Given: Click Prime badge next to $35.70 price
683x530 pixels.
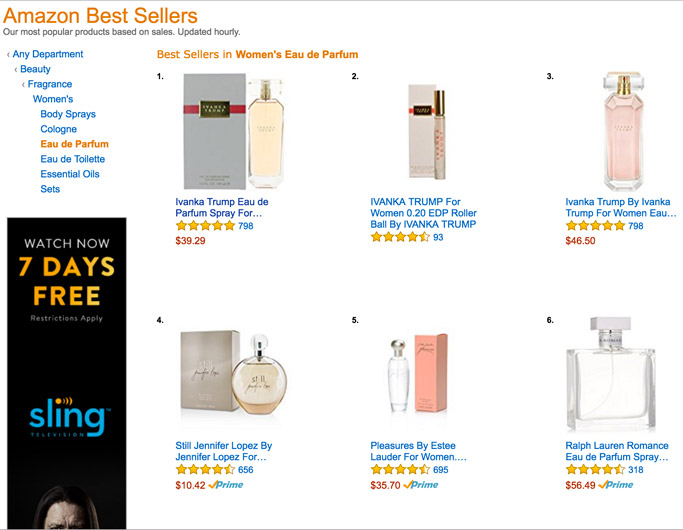Looking at the screenshot, I should (x=422, y=485).
